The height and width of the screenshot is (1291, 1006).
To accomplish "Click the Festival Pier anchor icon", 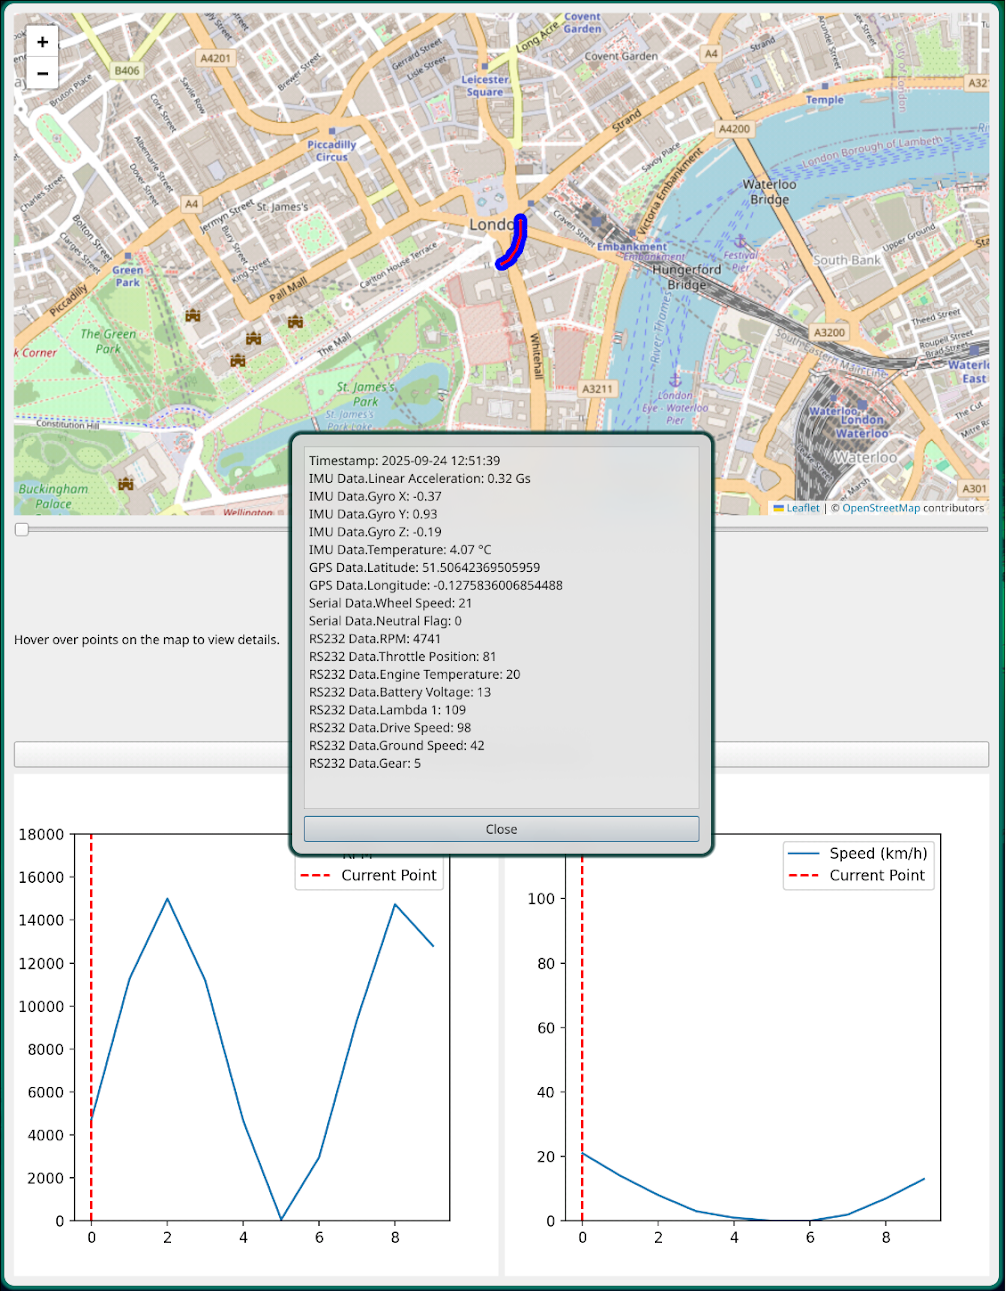I will click(740, 242).
